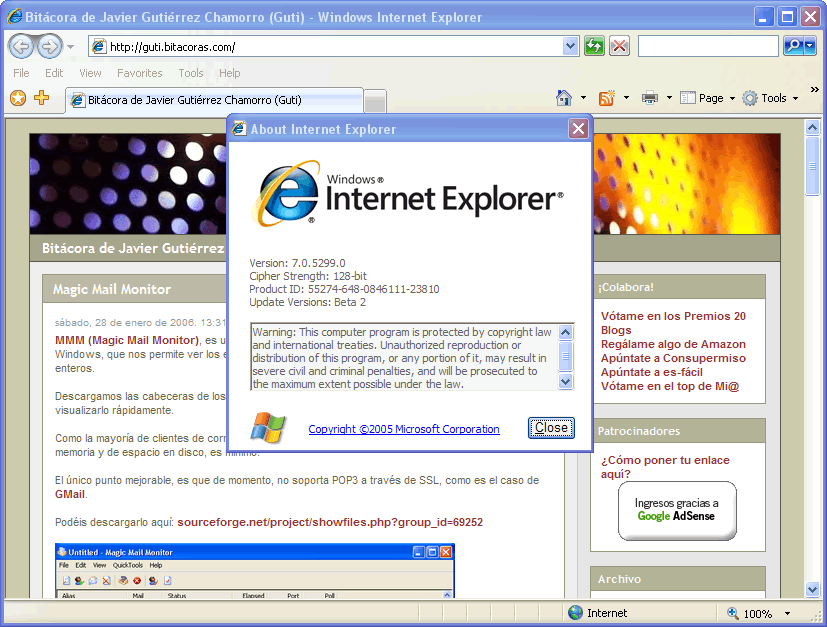This screenshot has width=827, height=627.
Task: Open the ¿Cómo poner tu enlace aquí? link
Action: tap(665, 467)
